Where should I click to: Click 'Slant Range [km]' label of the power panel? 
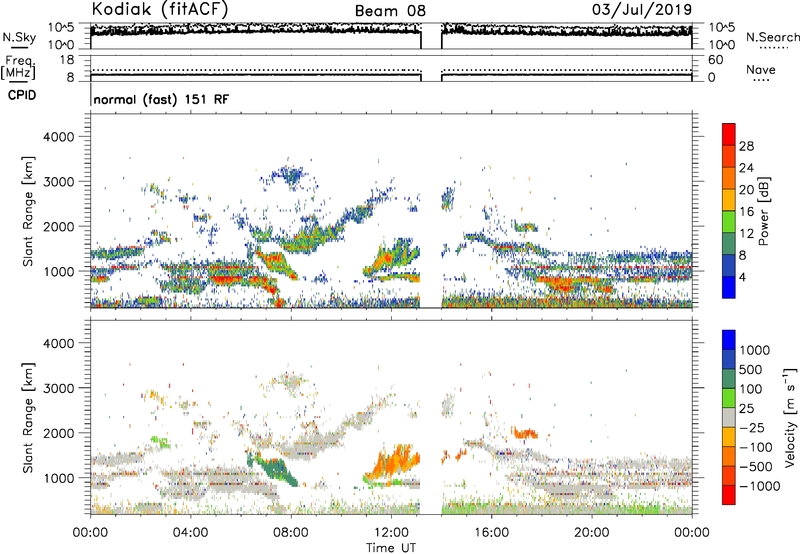28,211
